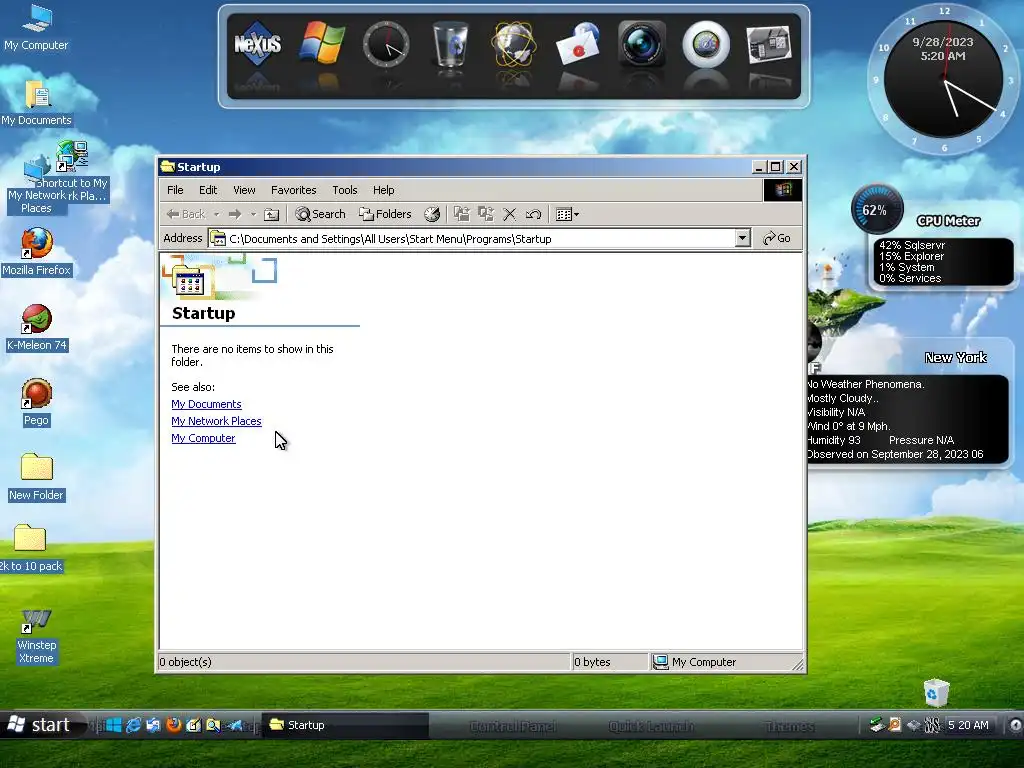Viewport: 1024px width, 768px height.
Task: Select the My Documents desktop icon
Action: pyautogui.click(x=36, y=103)
